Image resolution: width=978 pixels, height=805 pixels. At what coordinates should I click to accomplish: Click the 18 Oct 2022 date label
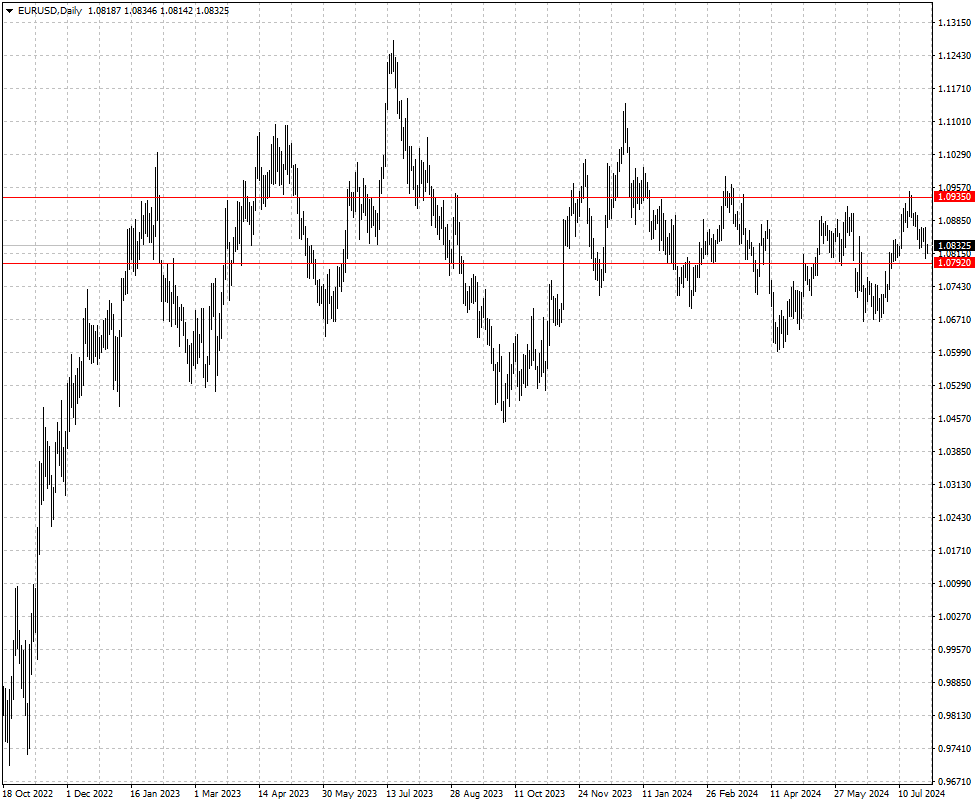[x=28, y=794]
